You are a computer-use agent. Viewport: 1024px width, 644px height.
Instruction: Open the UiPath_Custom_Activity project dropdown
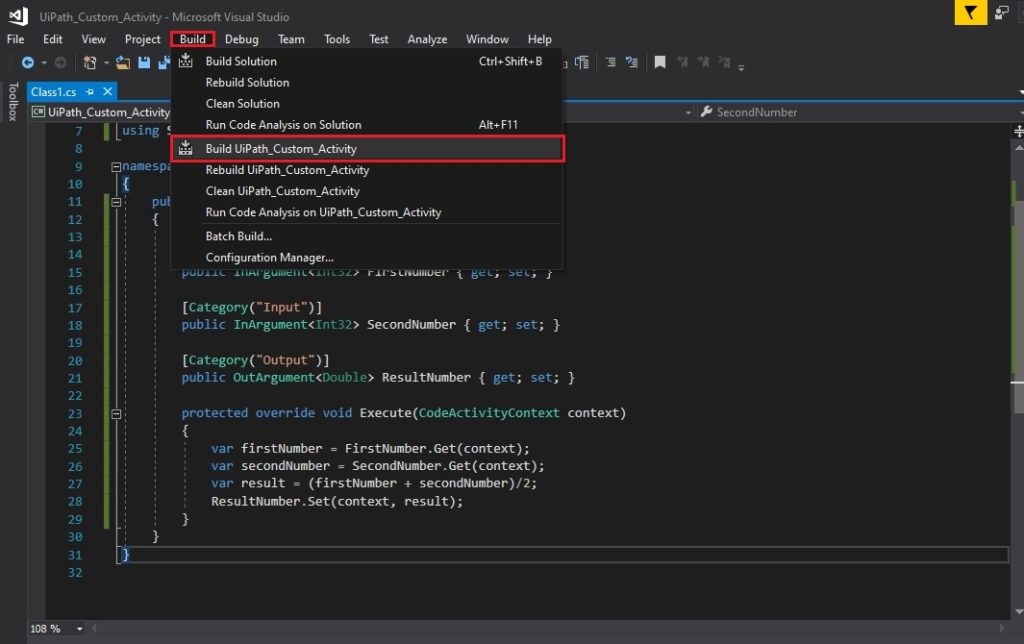(x=100, y=112)
